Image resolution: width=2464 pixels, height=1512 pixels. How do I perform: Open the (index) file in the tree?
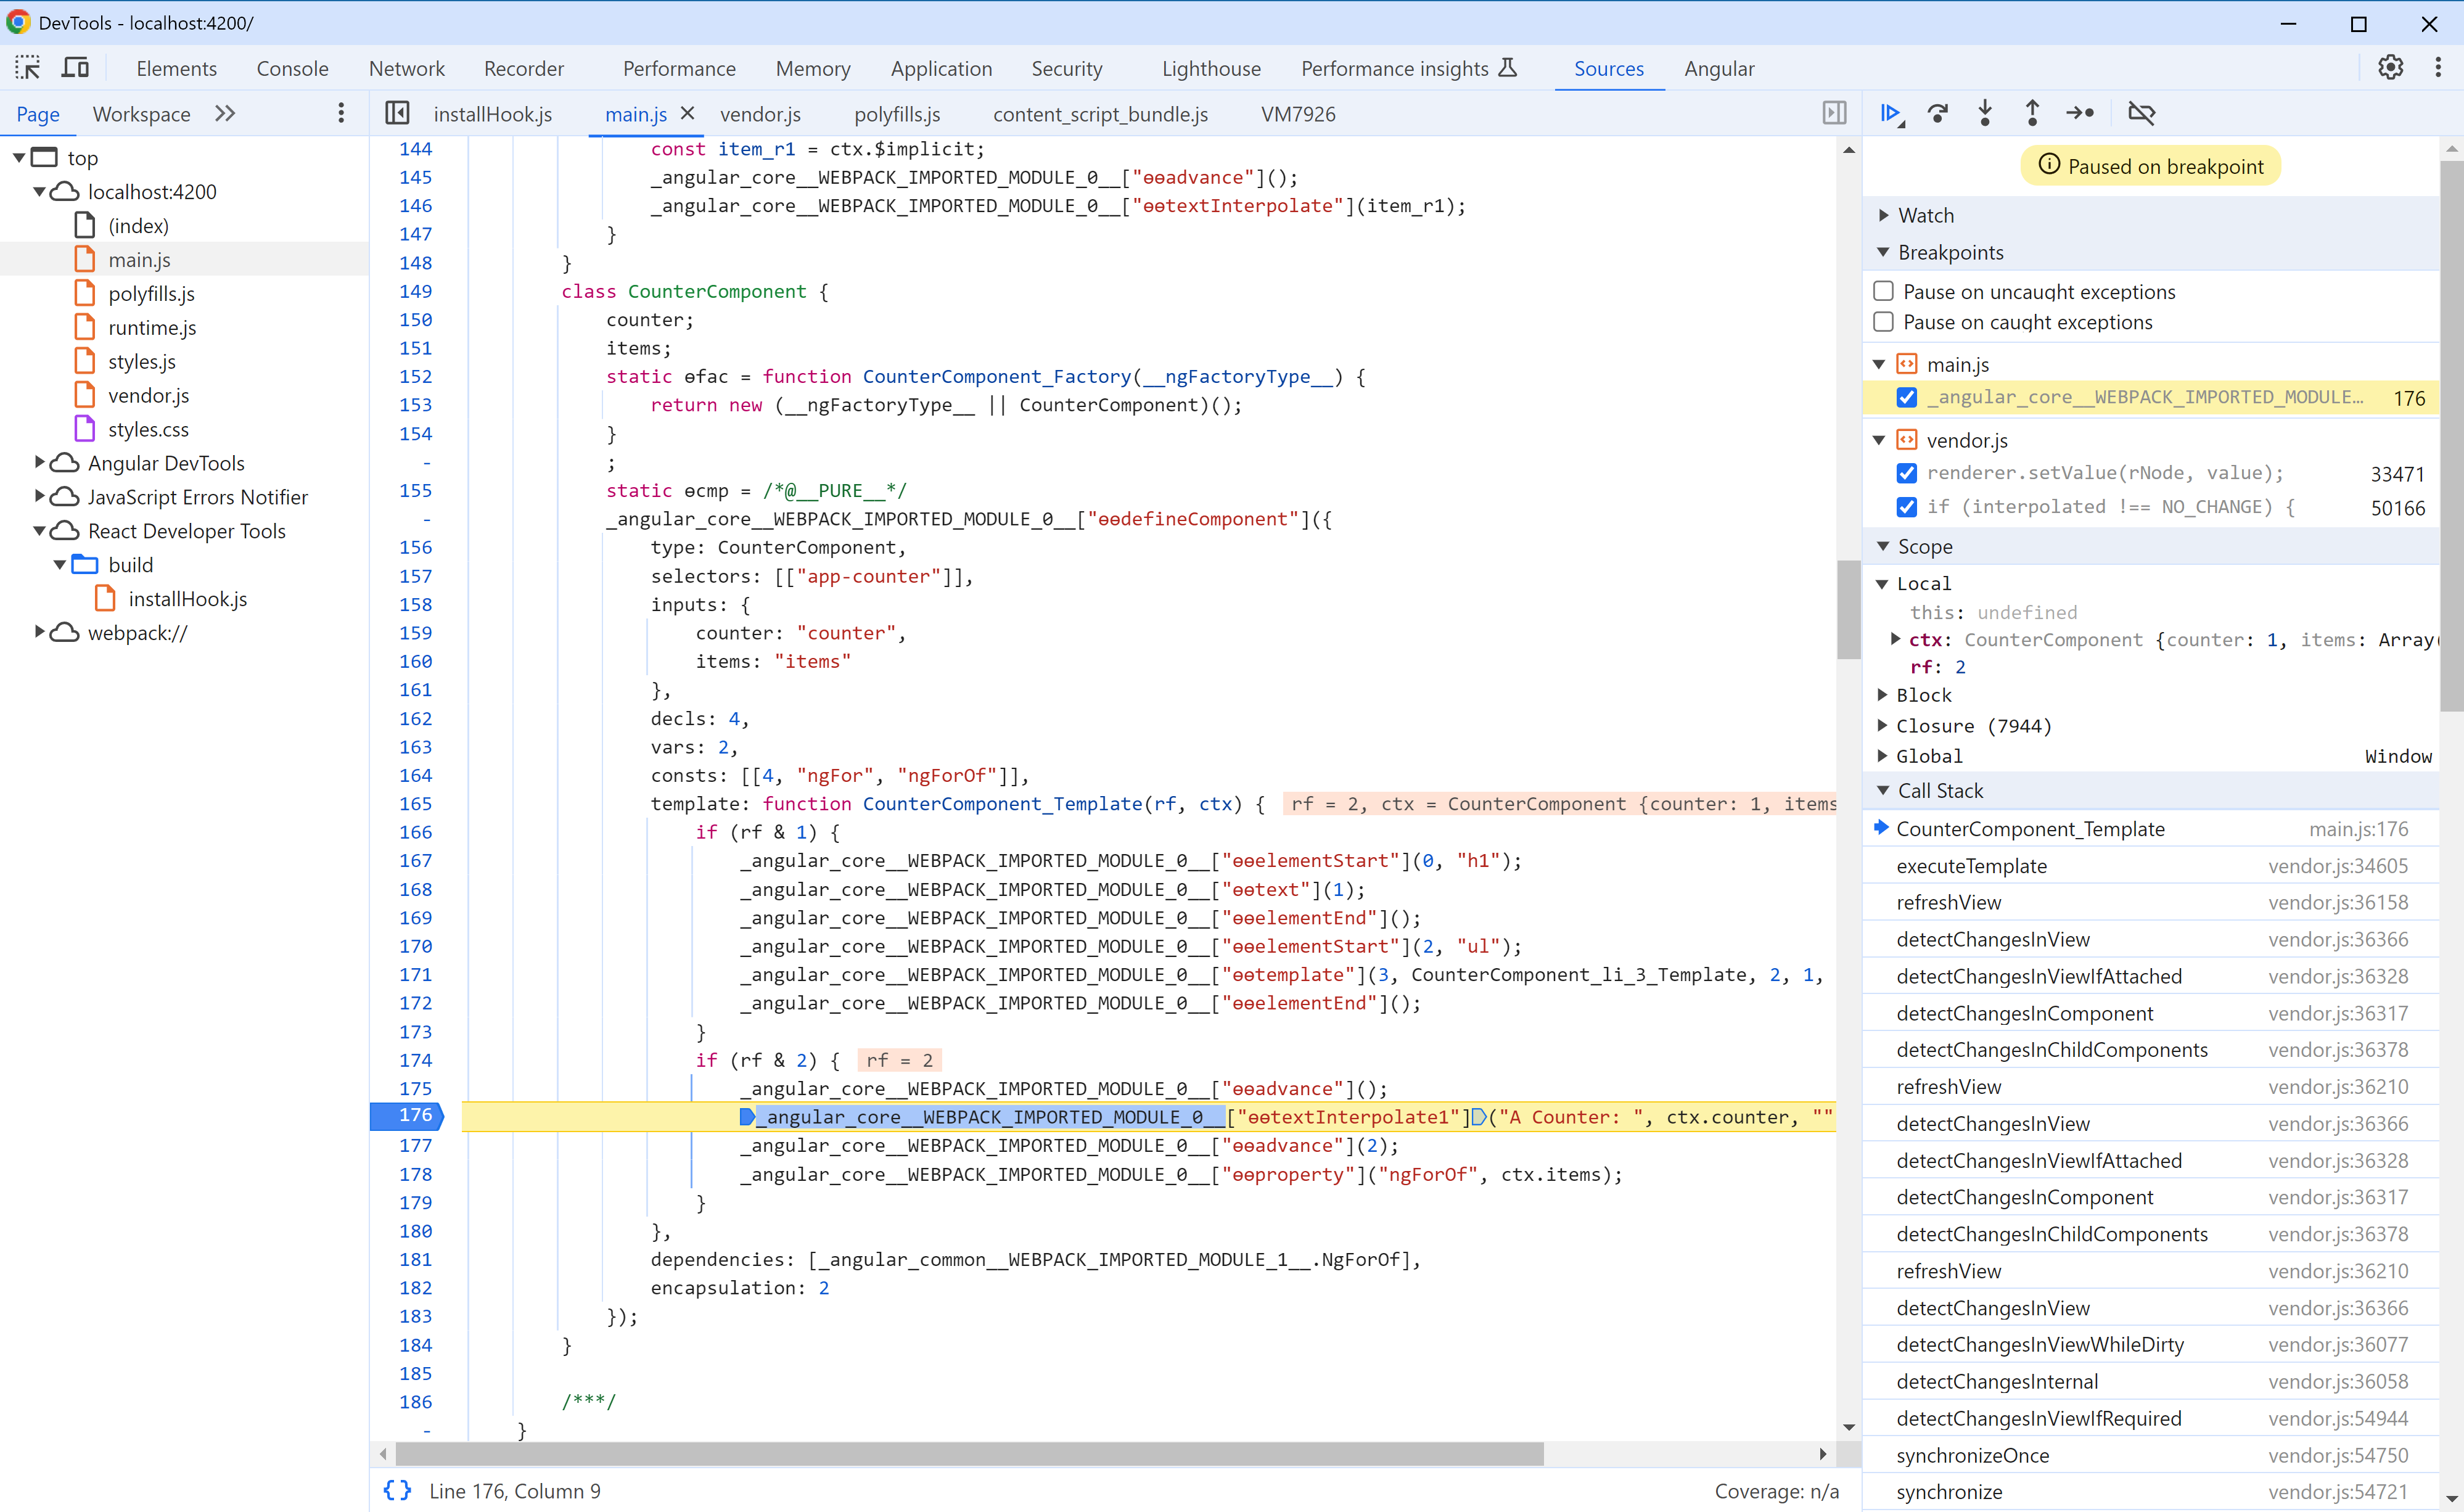point(138,225)
